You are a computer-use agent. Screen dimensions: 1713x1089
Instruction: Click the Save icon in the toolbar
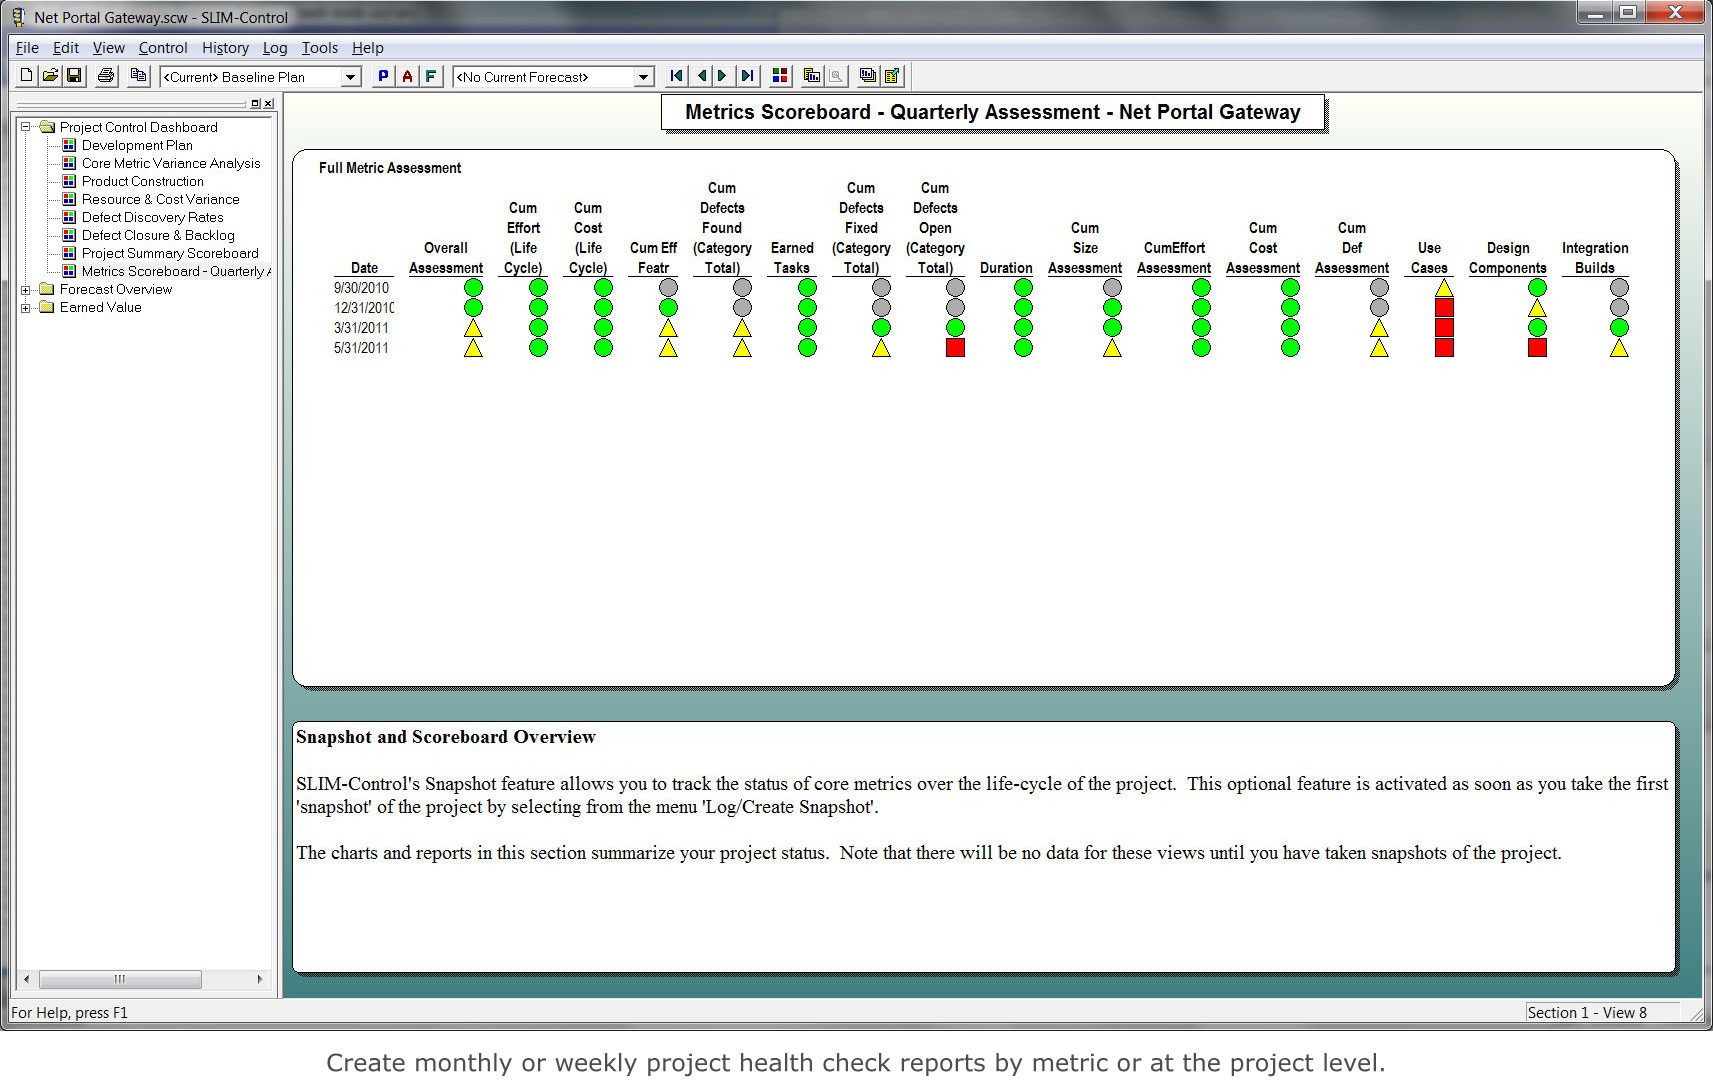[x=73, y=75]
